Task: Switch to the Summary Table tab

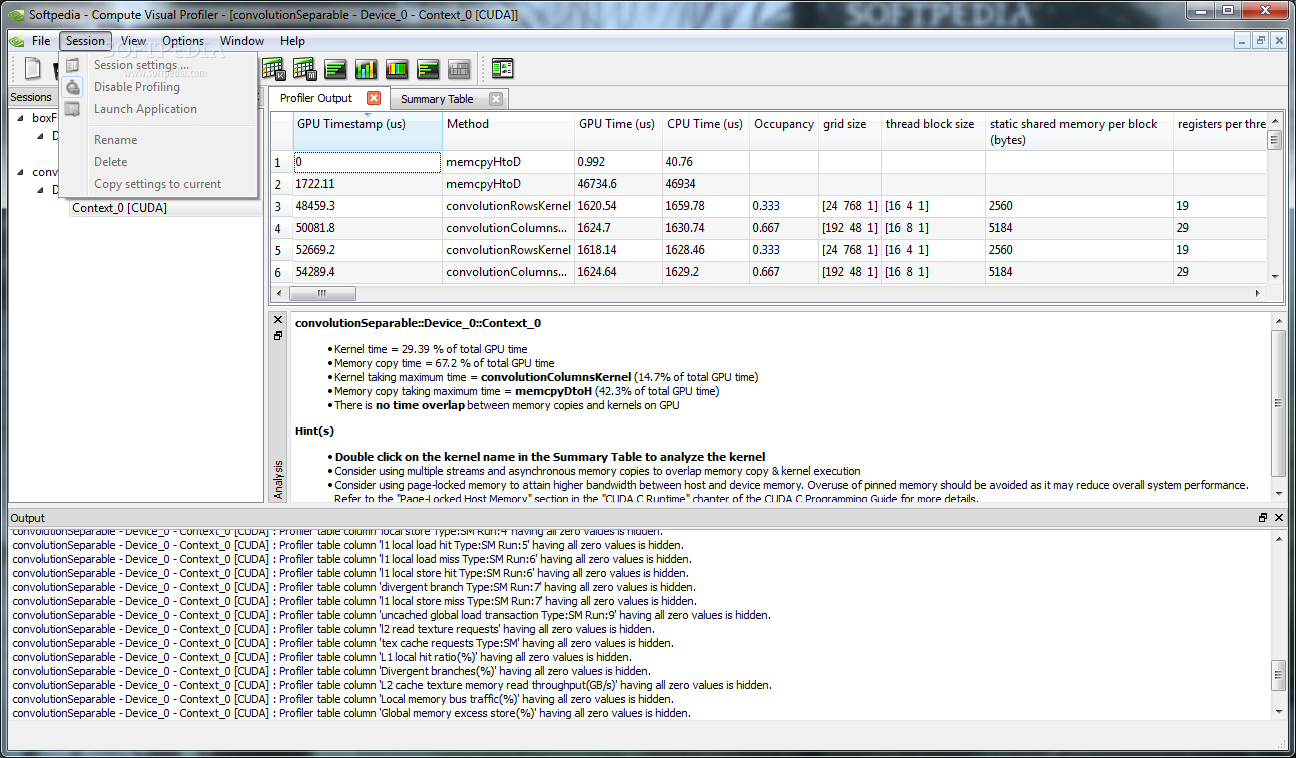Action: 437,99
